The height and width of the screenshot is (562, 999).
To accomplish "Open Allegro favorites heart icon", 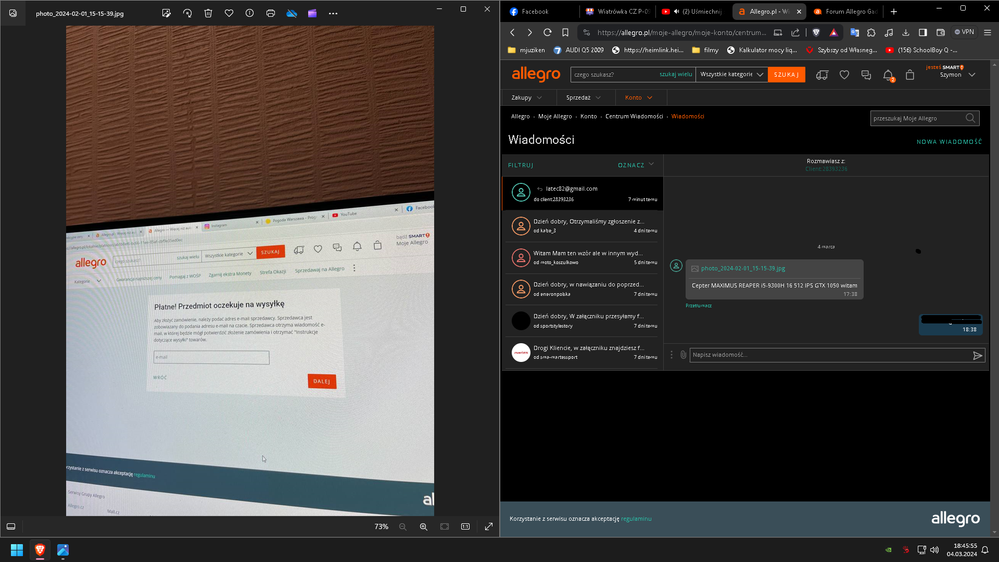I will (x=844, y=75).
